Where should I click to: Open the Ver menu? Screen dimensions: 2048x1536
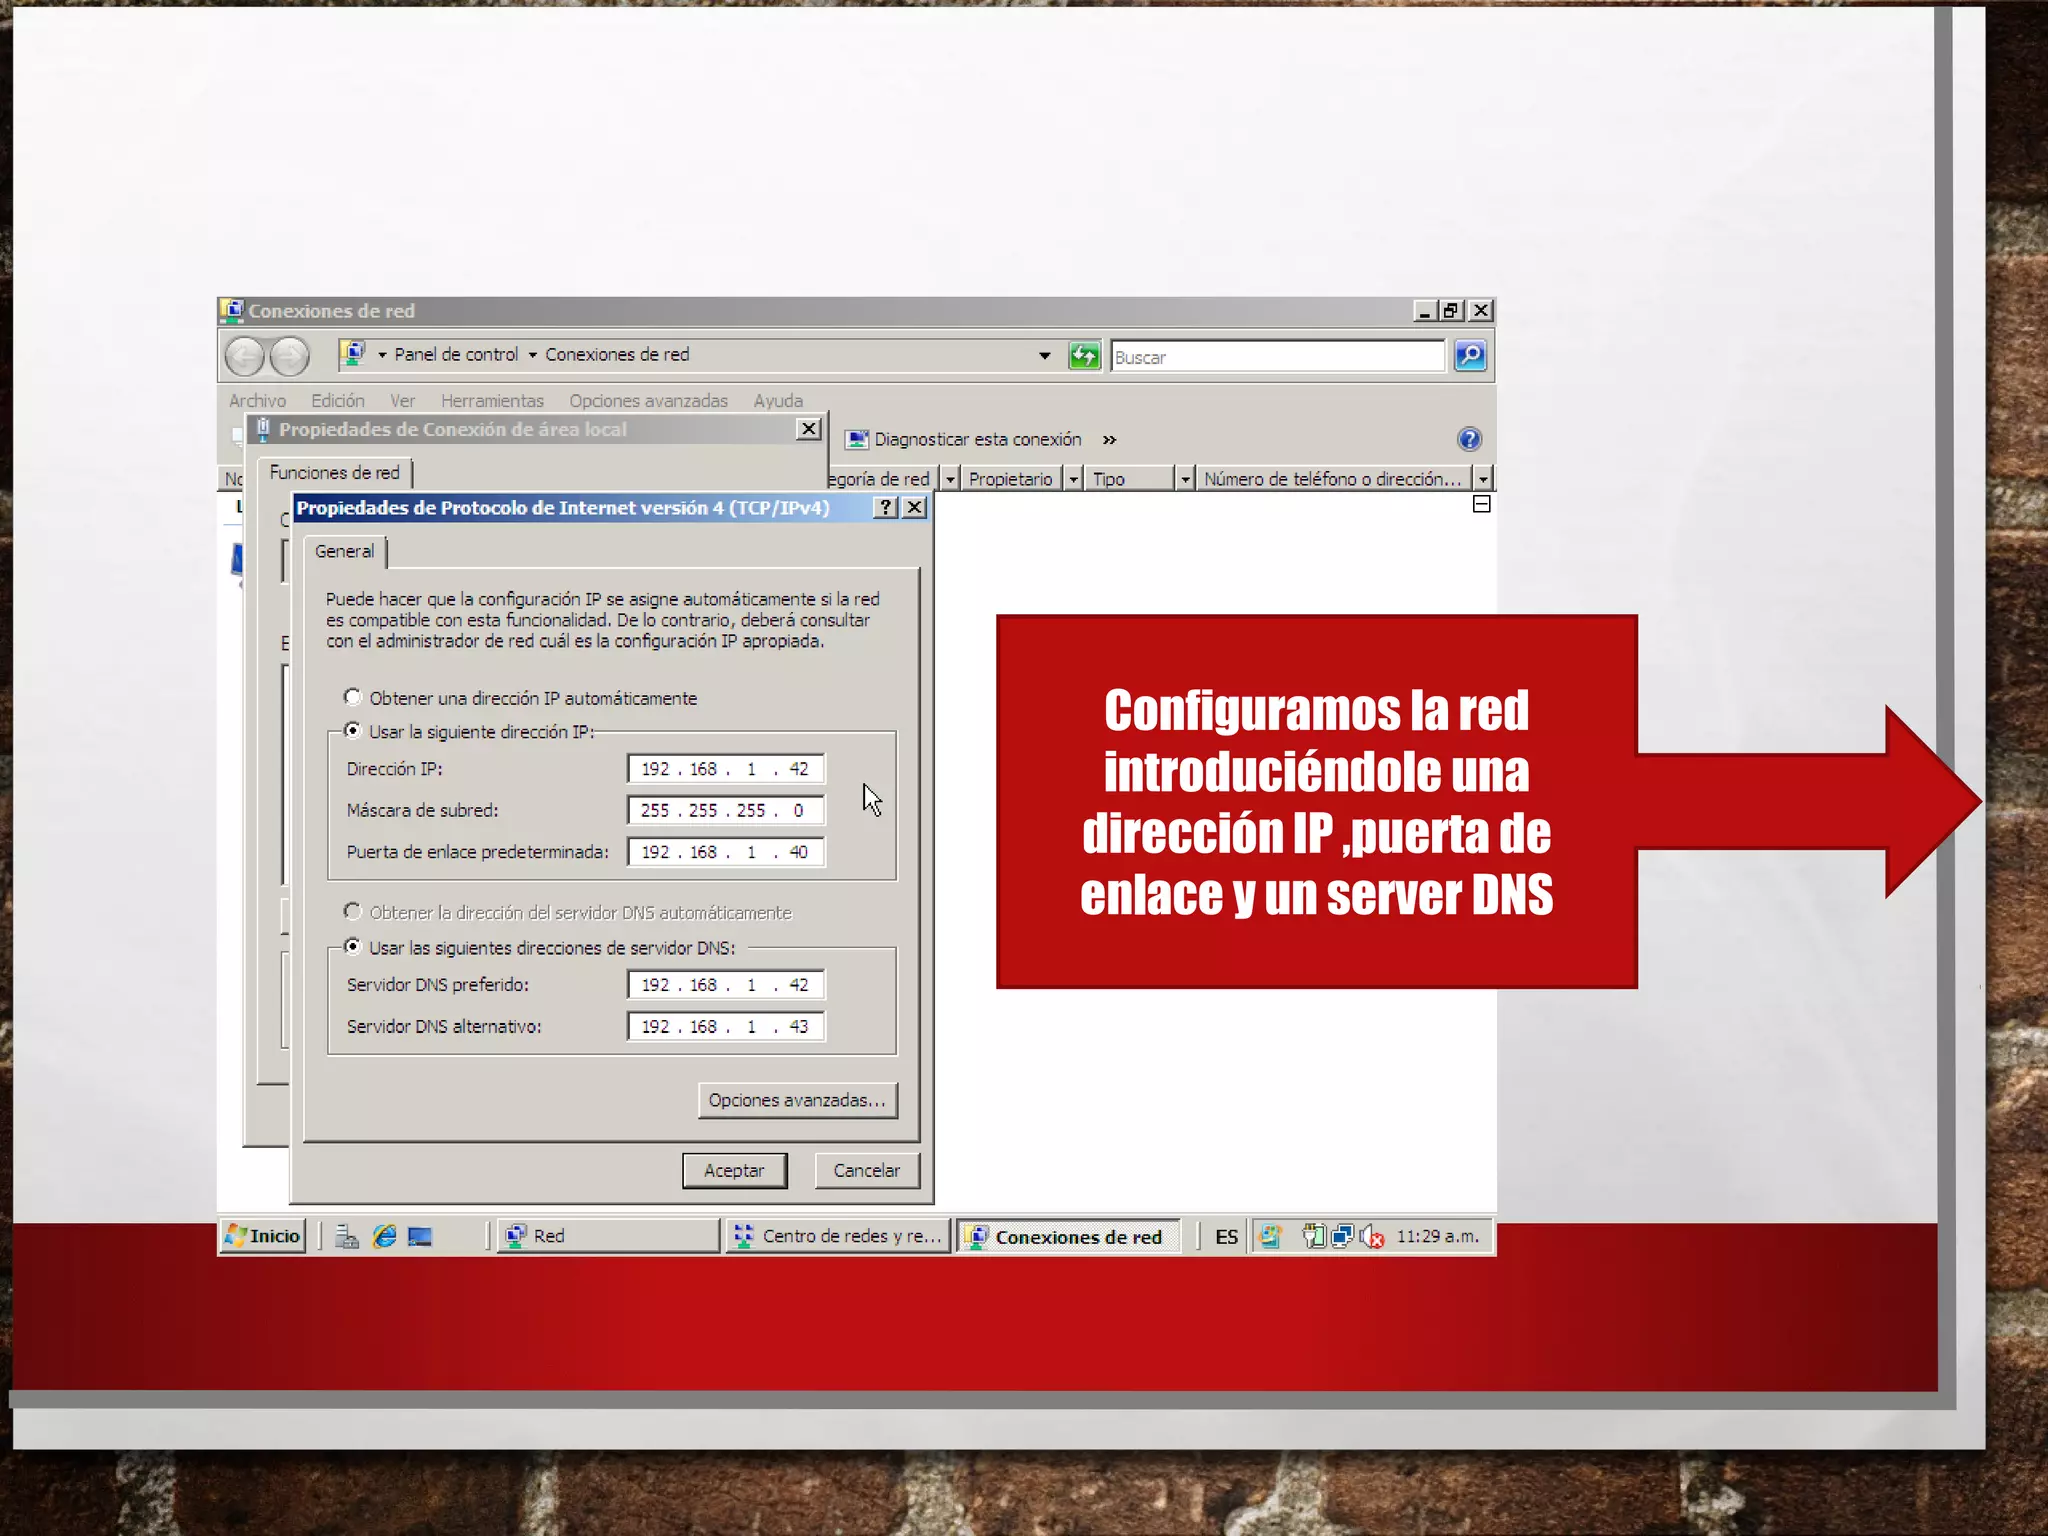tap(403, 401)
